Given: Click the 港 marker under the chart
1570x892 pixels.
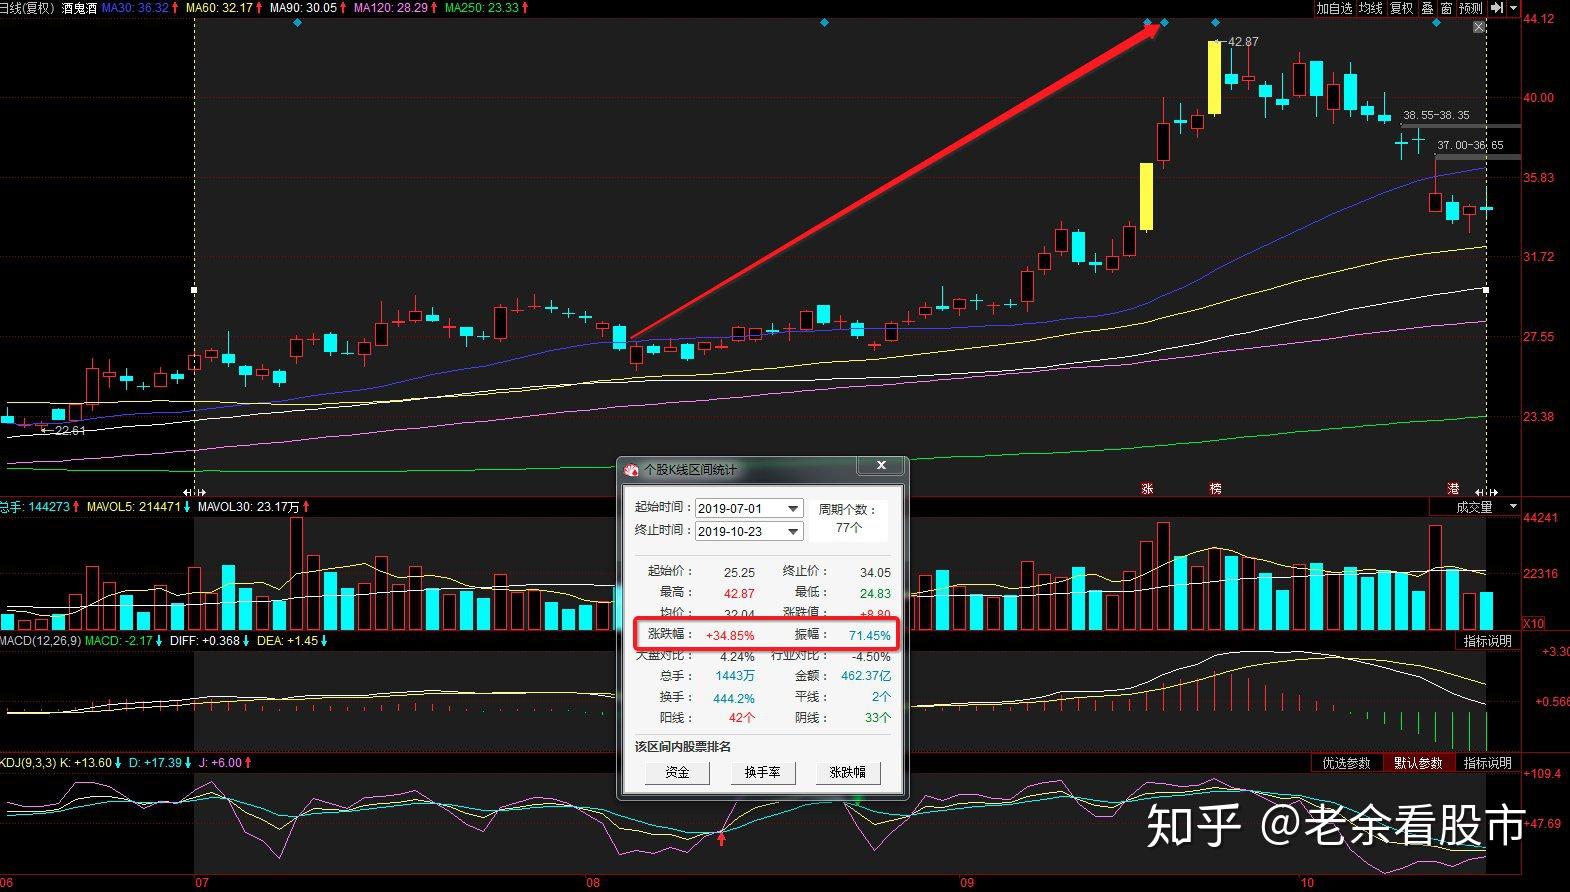Looking at the screenshot, I should click(x=1453, y=489).
